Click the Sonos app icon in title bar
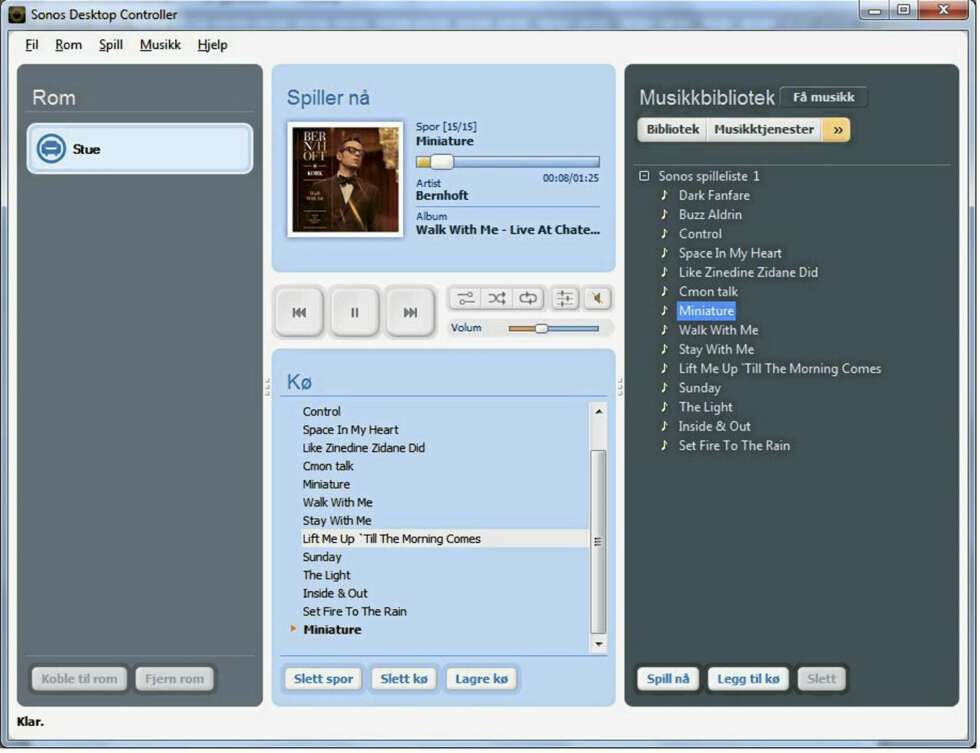The height and width of the screenshot is (753, 980). 17,14
